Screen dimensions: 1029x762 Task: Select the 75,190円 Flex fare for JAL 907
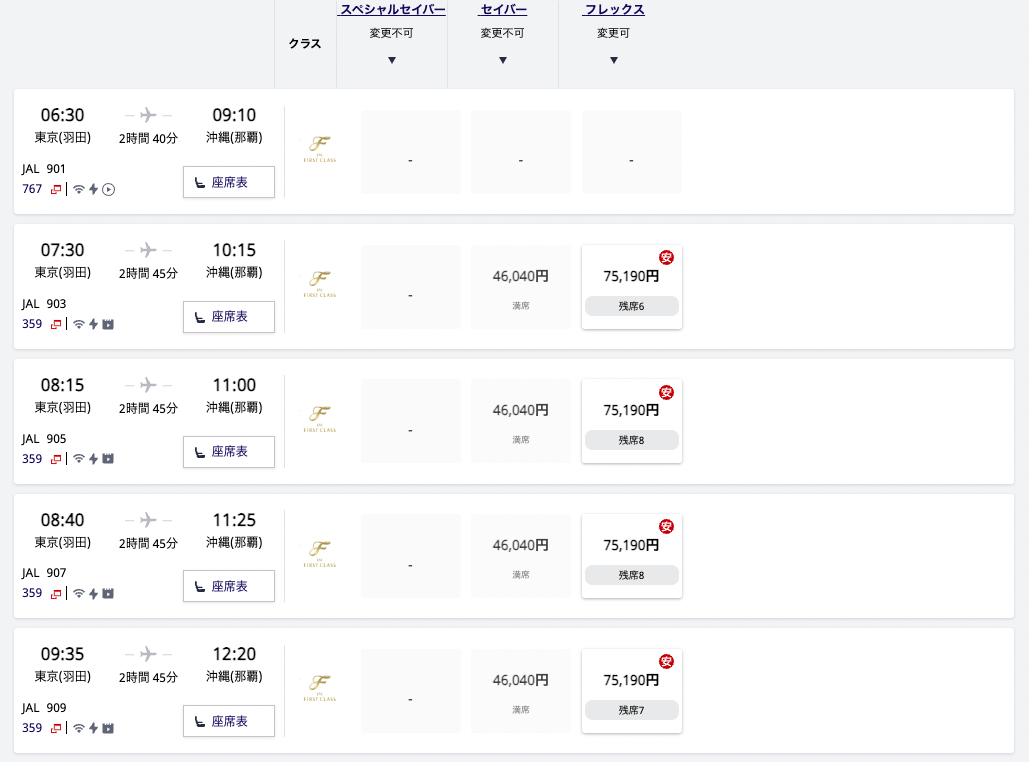631,556
